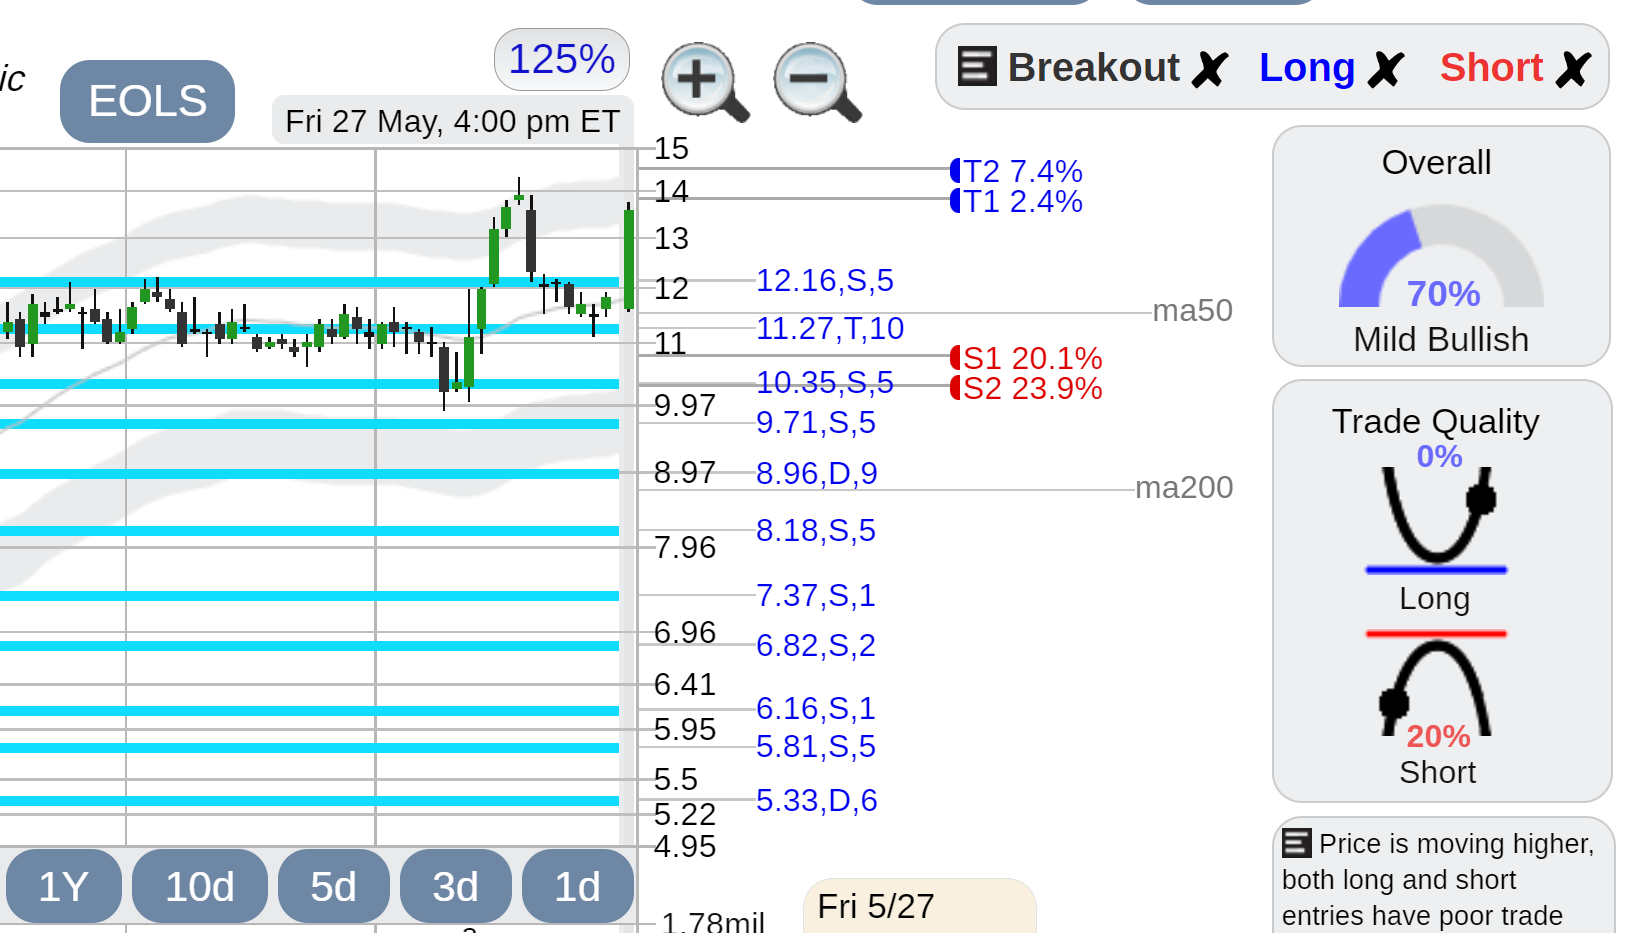
Task: Toggle the Short filter label
Action: point(1492,68)
